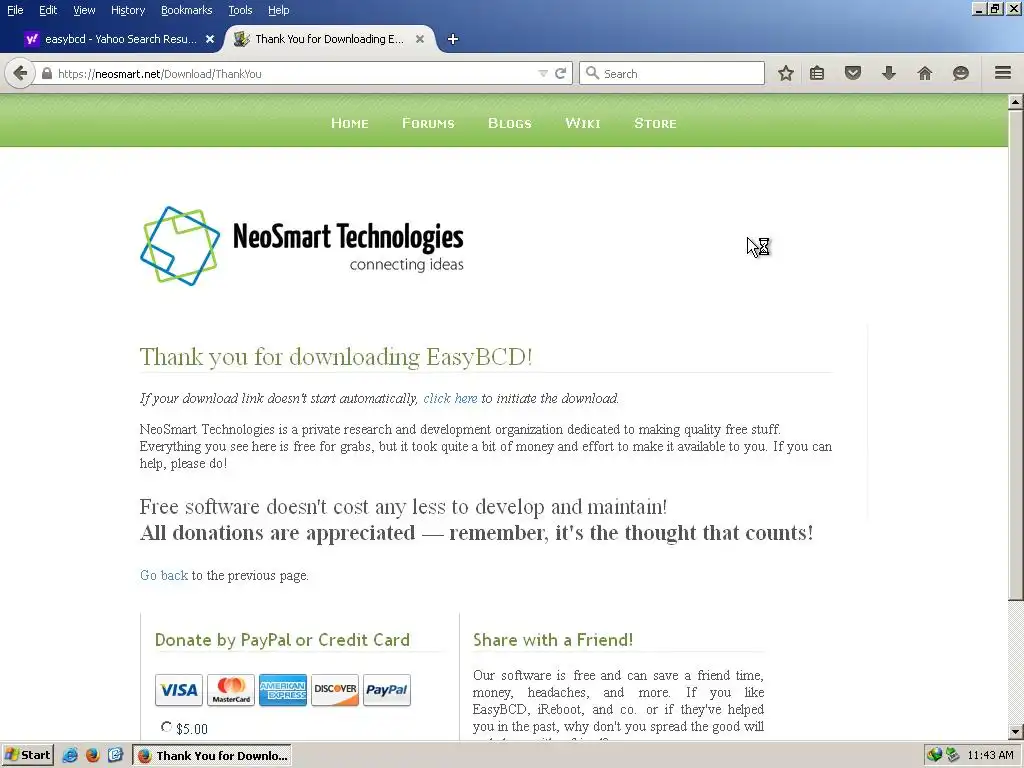Open the Tools menu
1024x768 pixels.
coord(240,10)
